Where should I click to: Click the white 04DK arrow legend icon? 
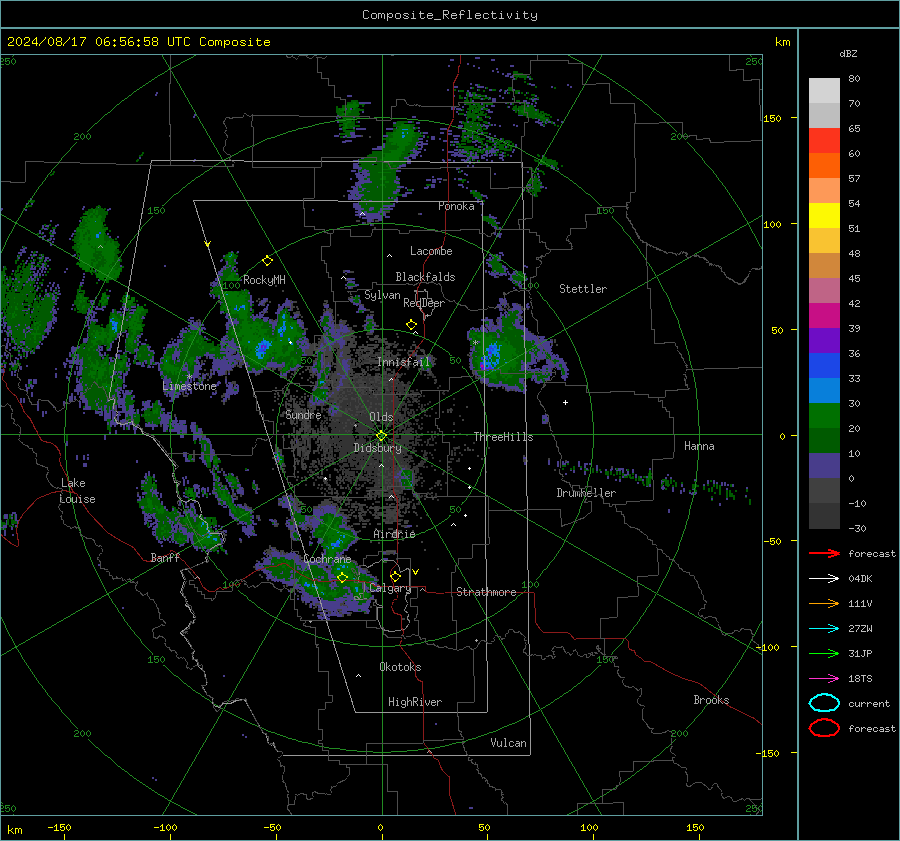pyautogui.click(x=824, y=579)
